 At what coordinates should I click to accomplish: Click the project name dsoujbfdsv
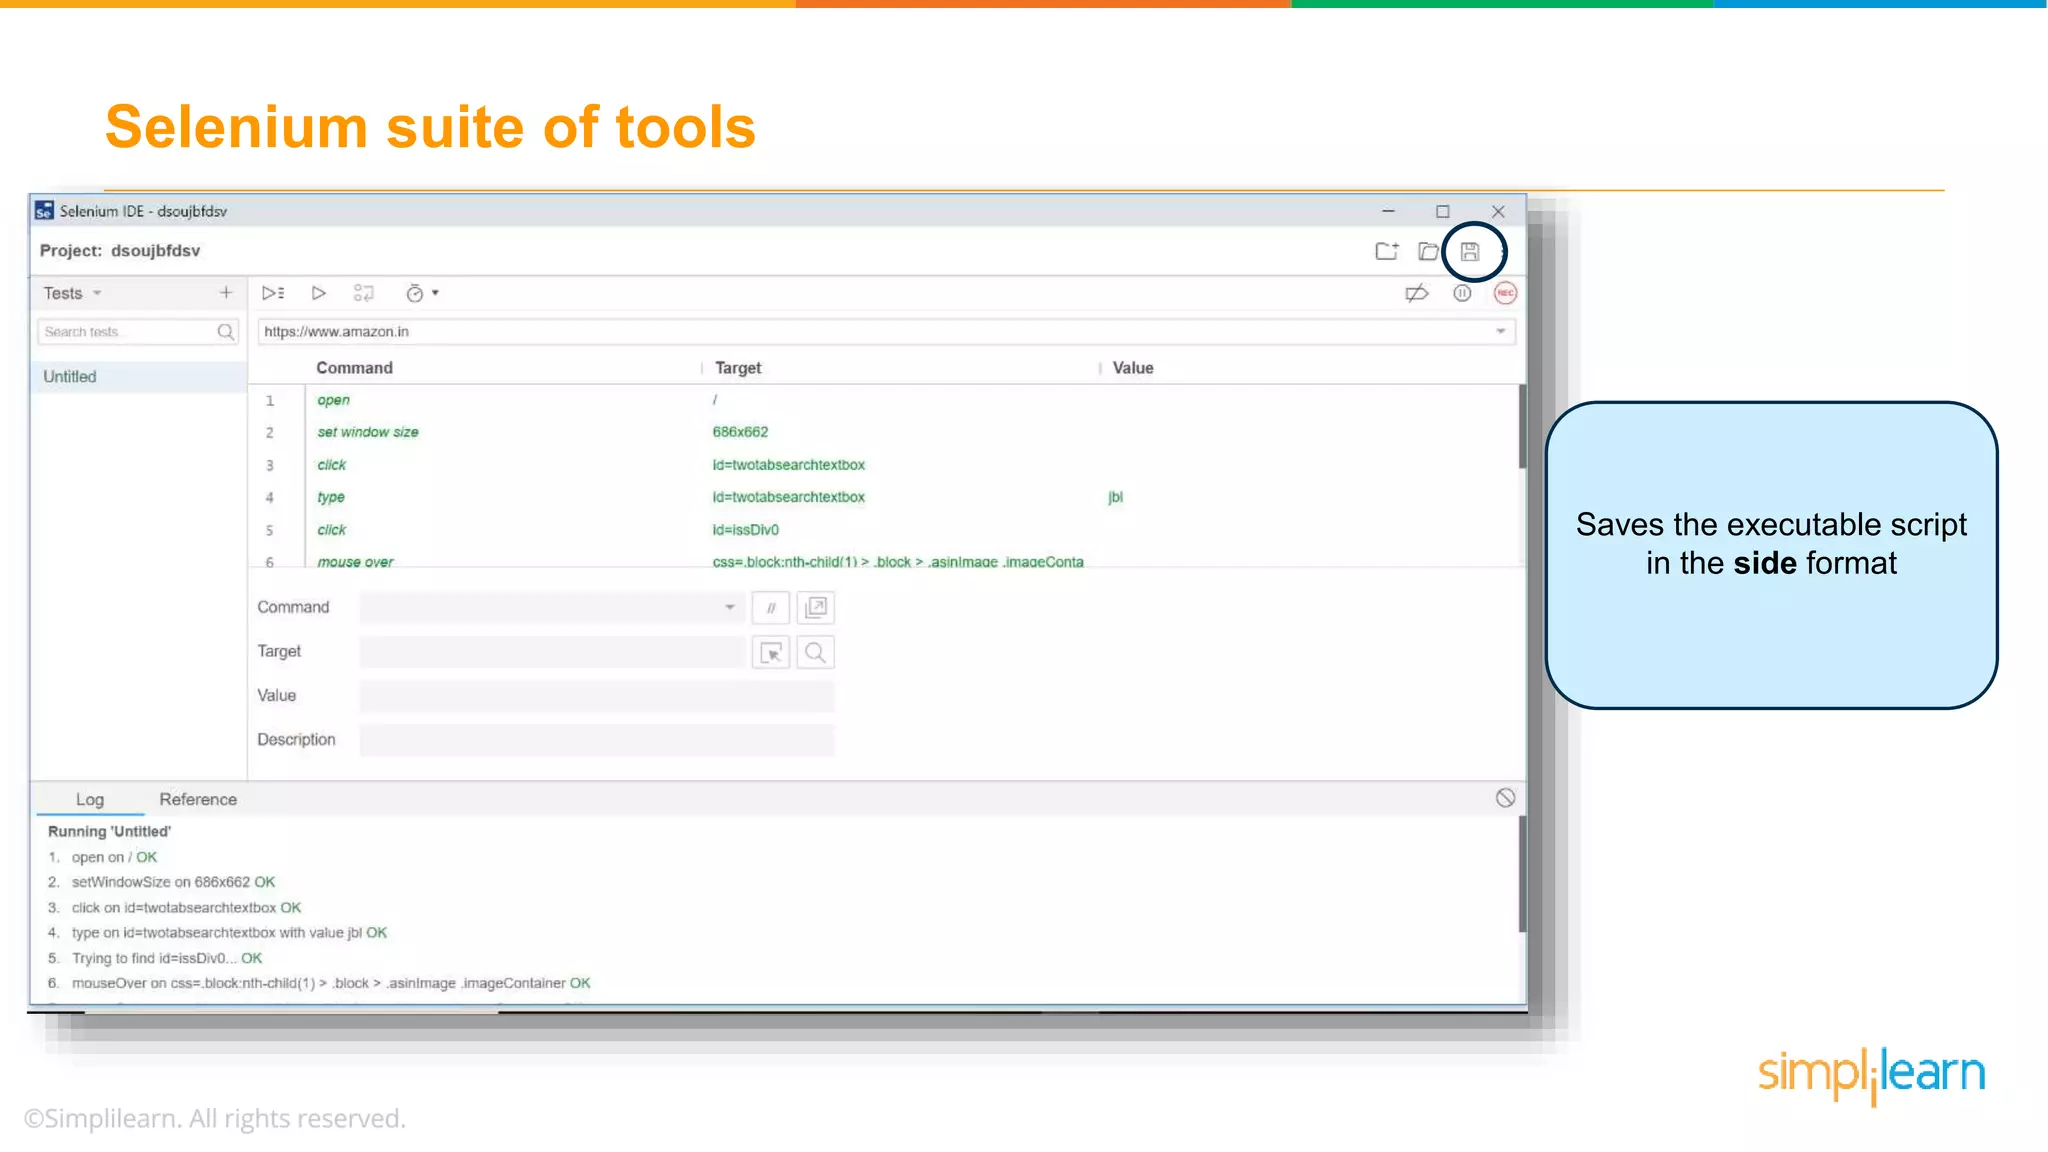point(155,251)
